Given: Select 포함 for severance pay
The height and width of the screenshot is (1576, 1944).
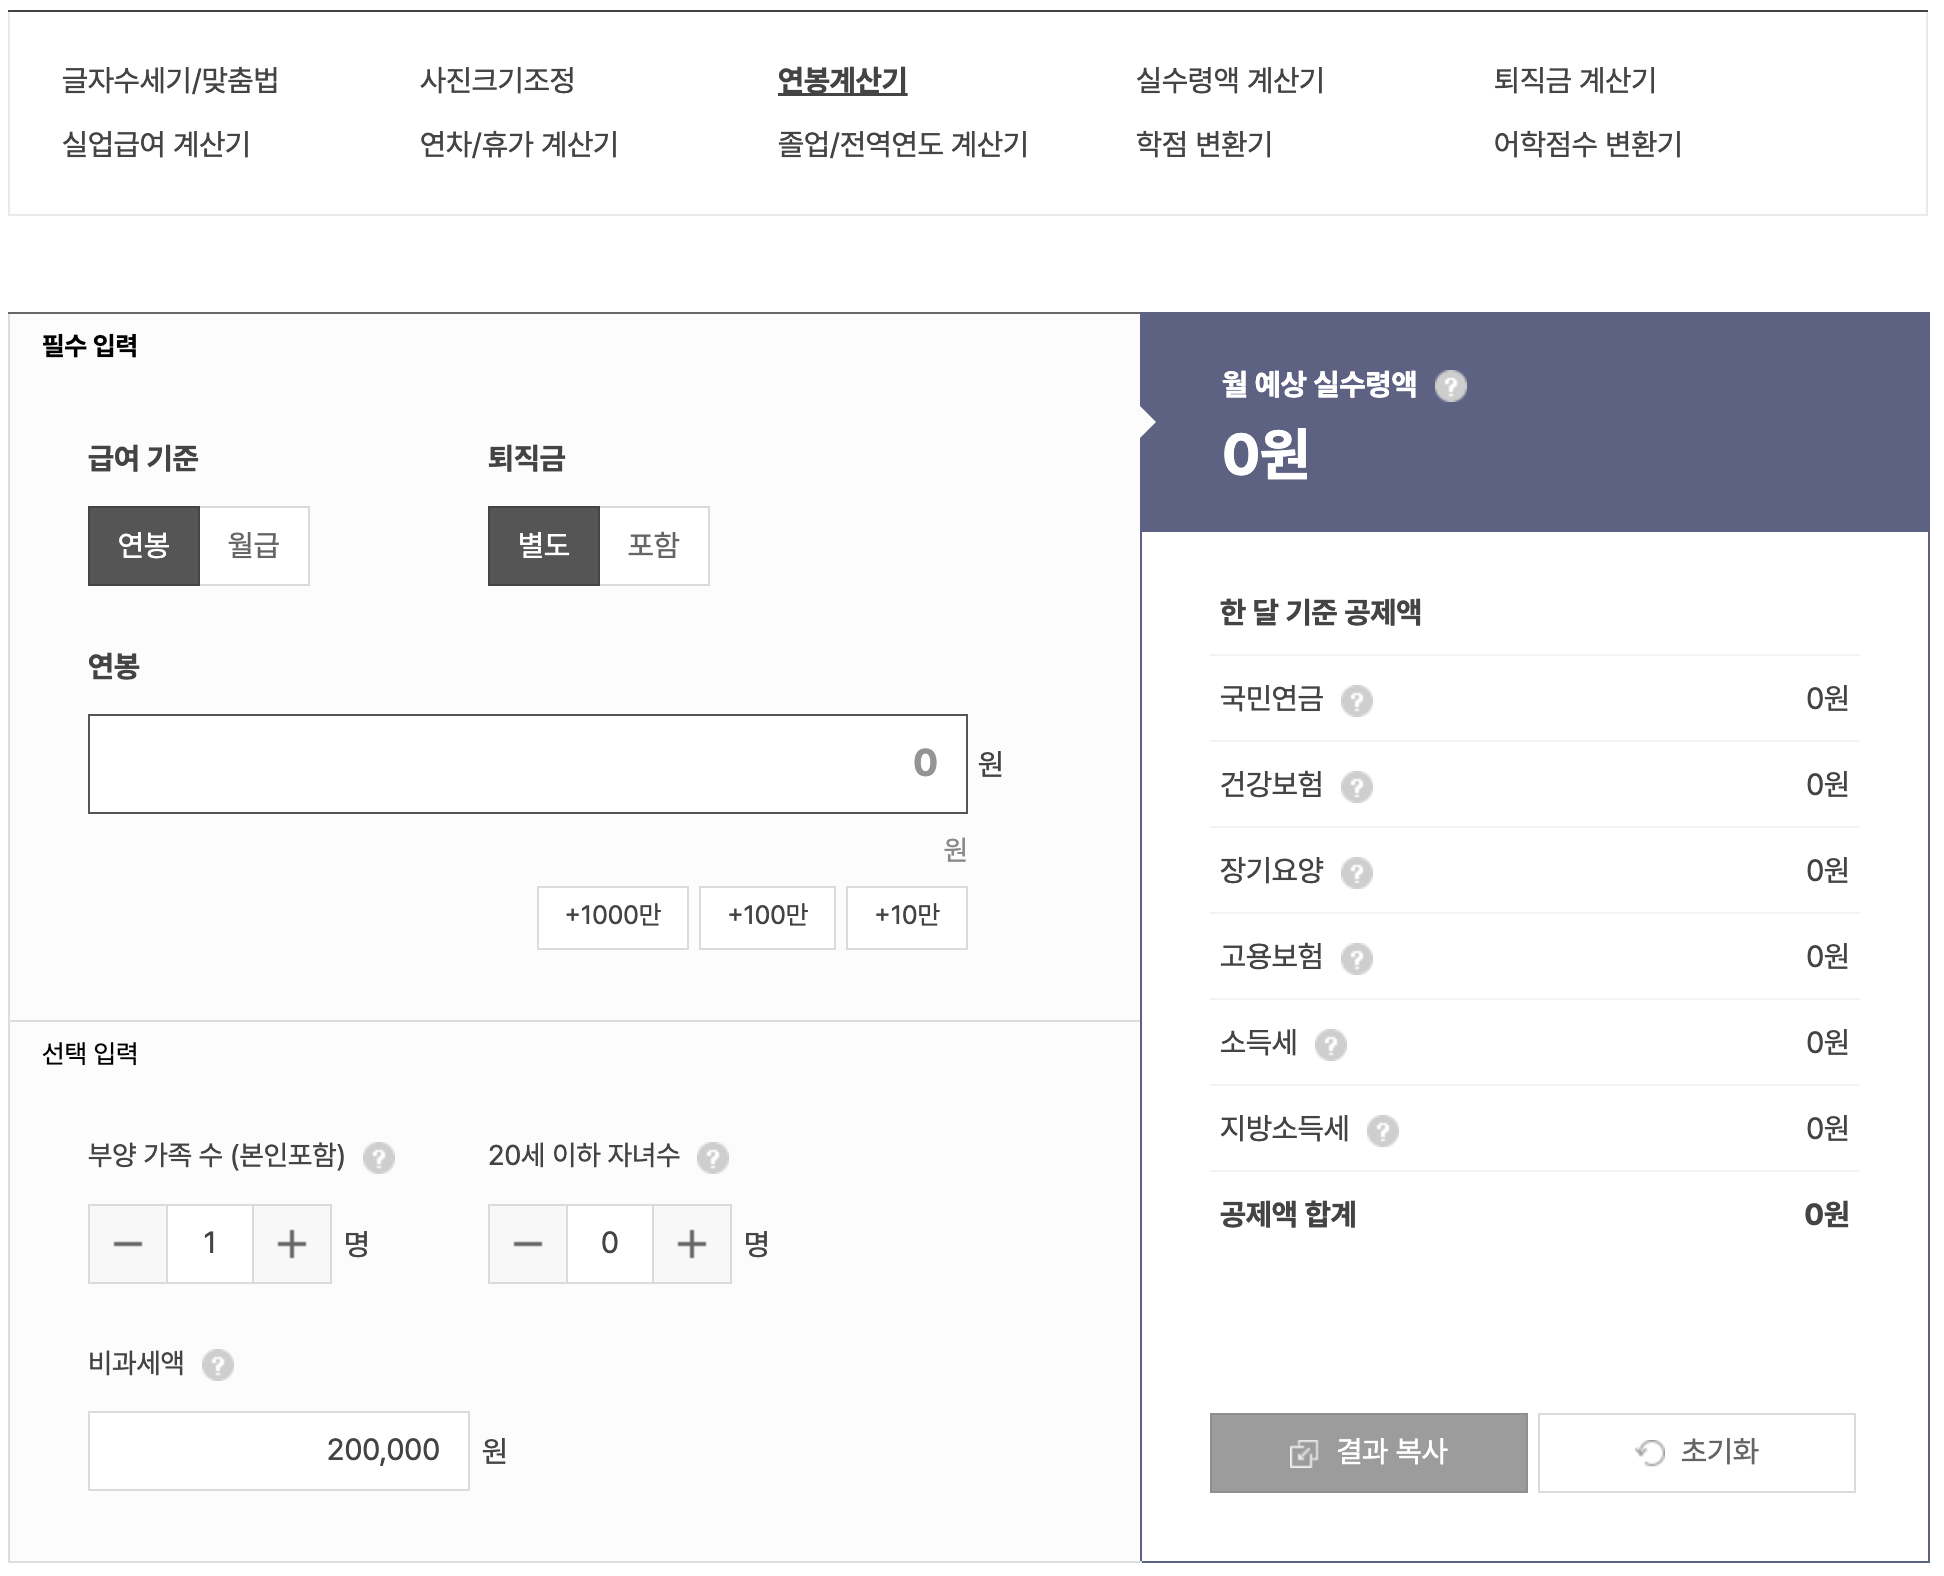Looking at the screenshot, I should click(x=654, y=546).
